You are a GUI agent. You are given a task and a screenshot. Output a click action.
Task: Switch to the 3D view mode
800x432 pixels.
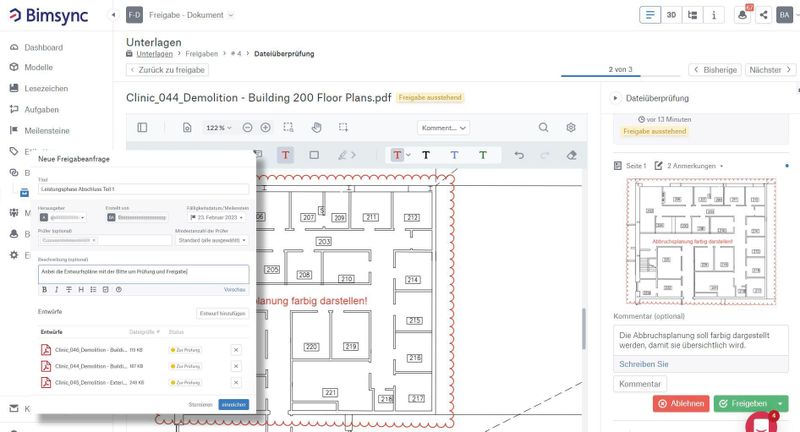(672, 15)
